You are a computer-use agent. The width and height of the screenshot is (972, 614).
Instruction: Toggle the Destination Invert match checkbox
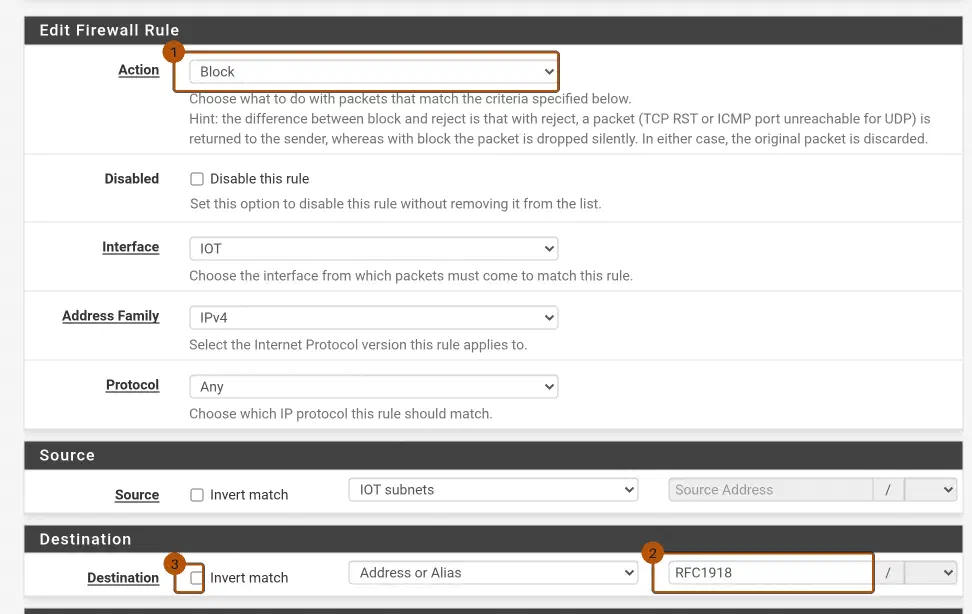tap(197, 578)
